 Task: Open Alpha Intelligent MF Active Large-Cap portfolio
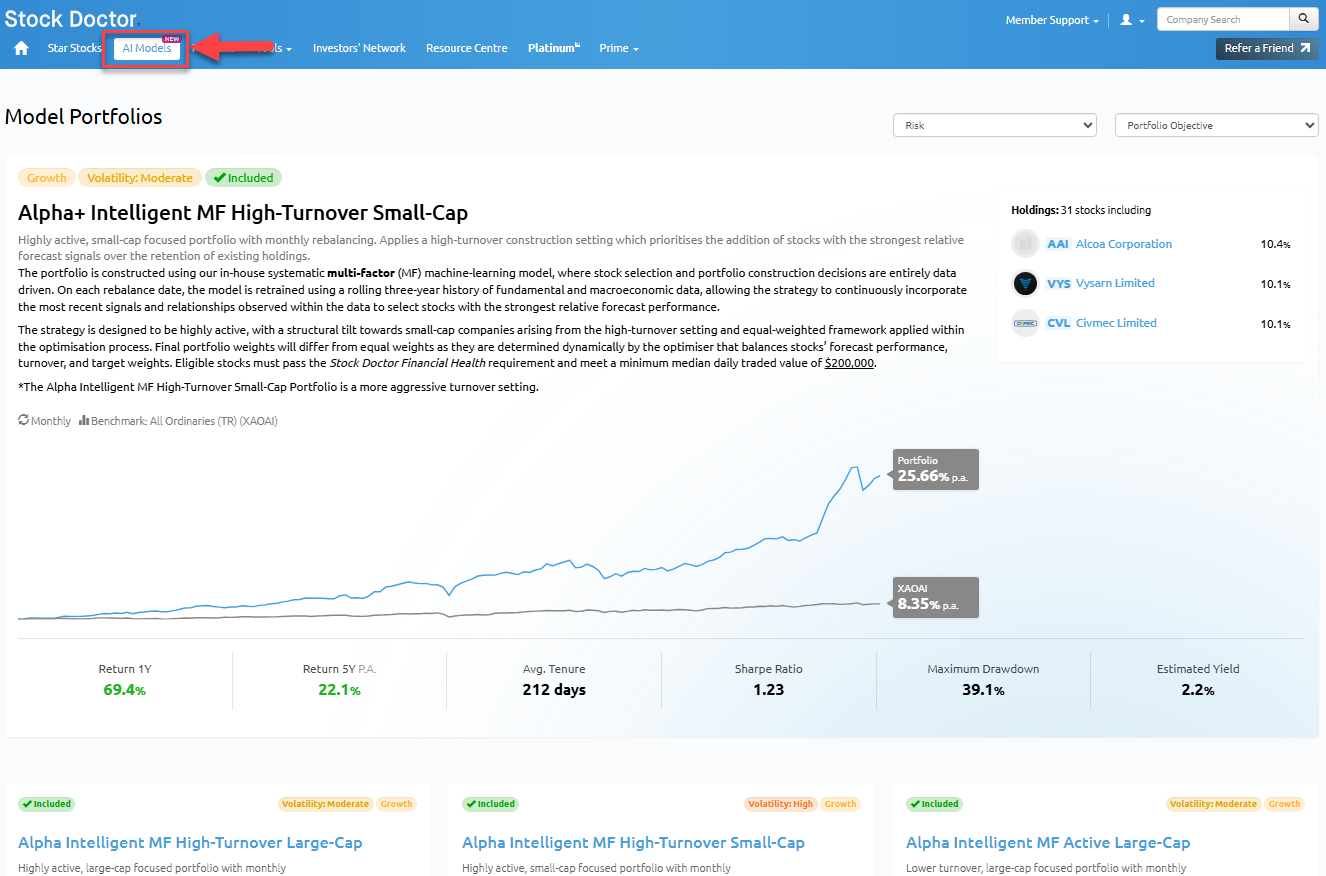point(1048,843)
